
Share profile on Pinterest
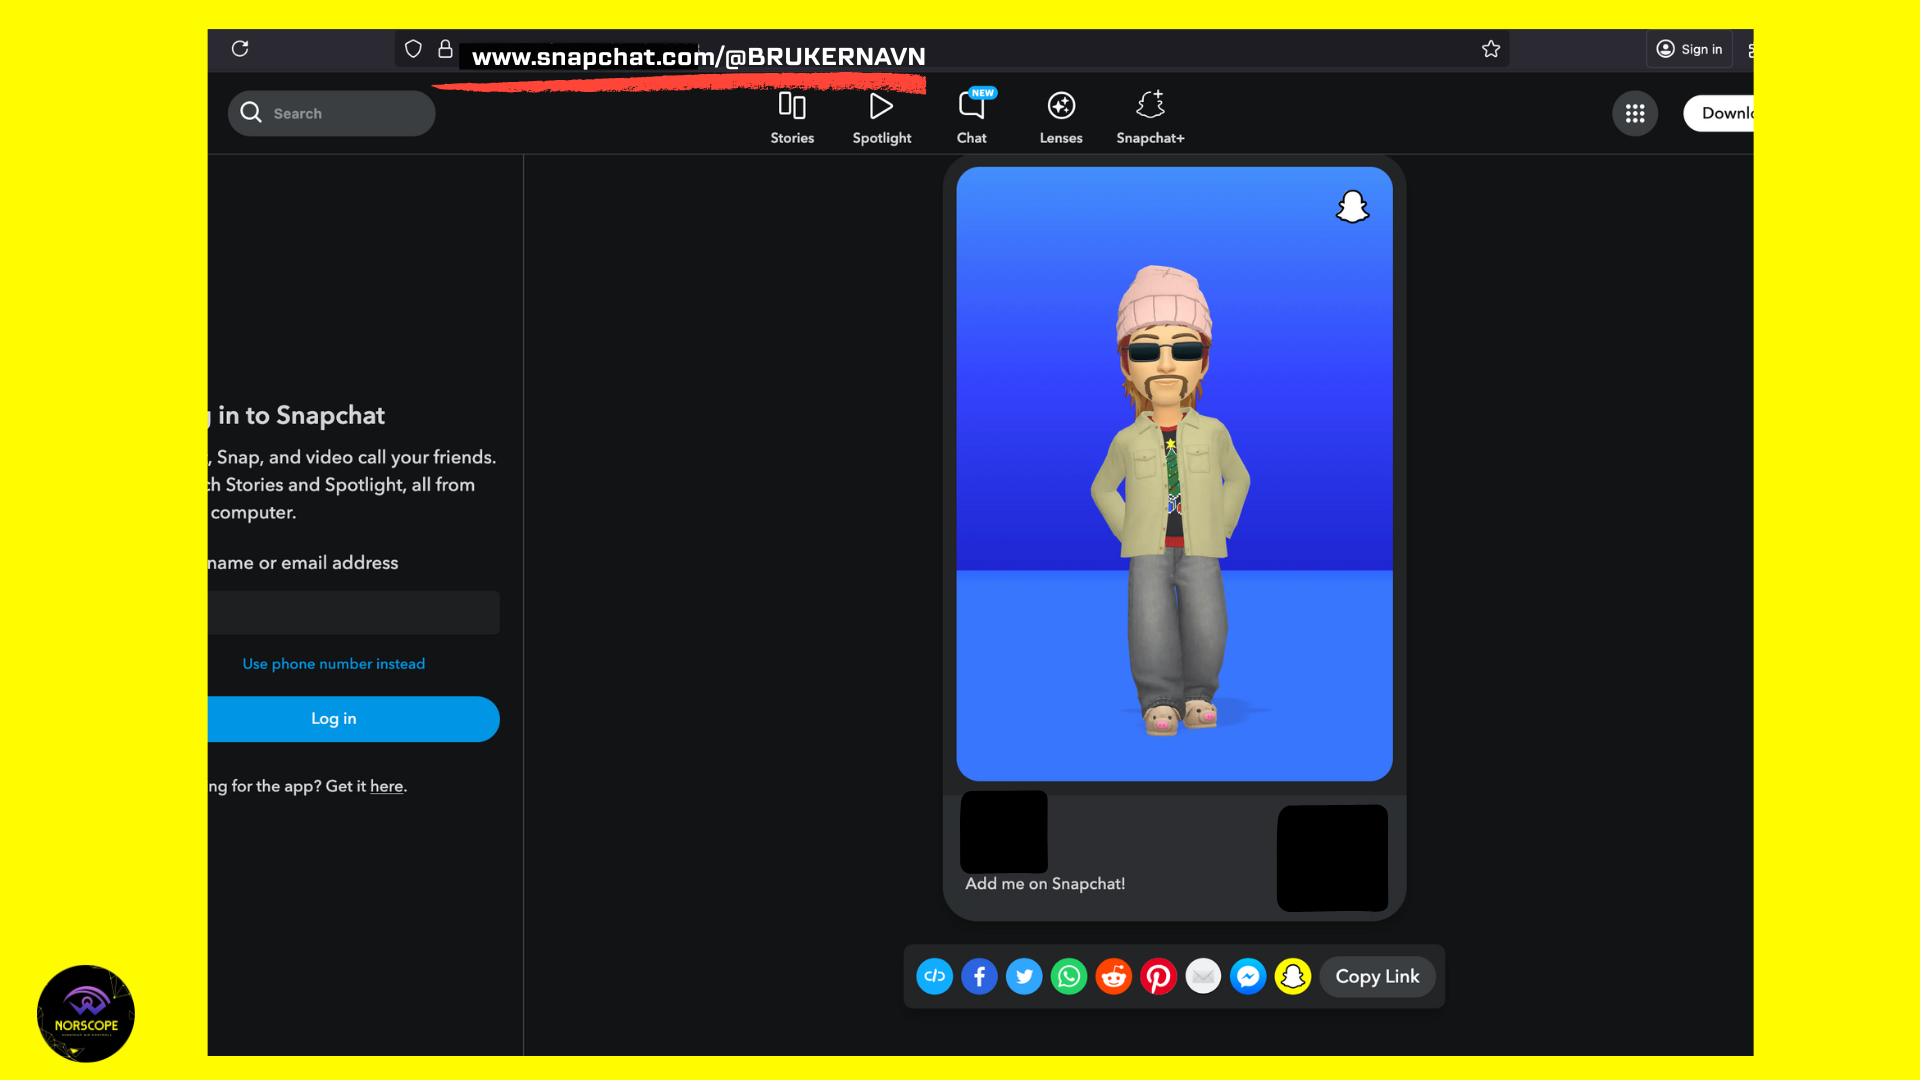click(x=1158, y=976)
